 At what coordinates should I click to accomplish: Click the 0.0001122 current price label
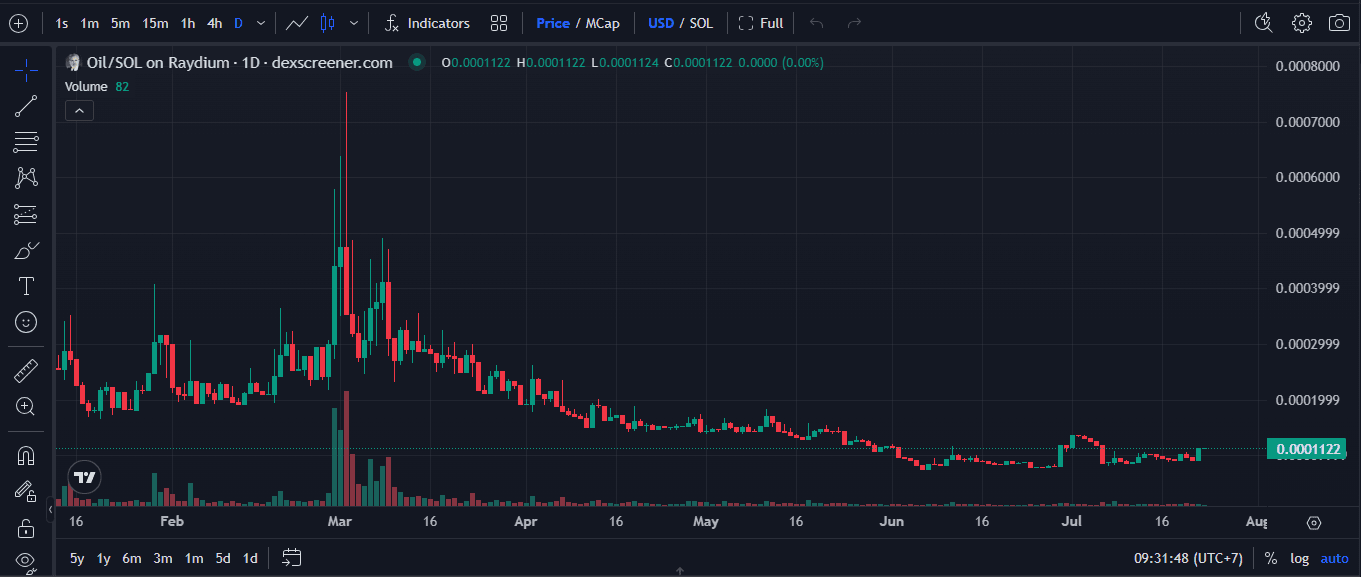[1306, 449]
